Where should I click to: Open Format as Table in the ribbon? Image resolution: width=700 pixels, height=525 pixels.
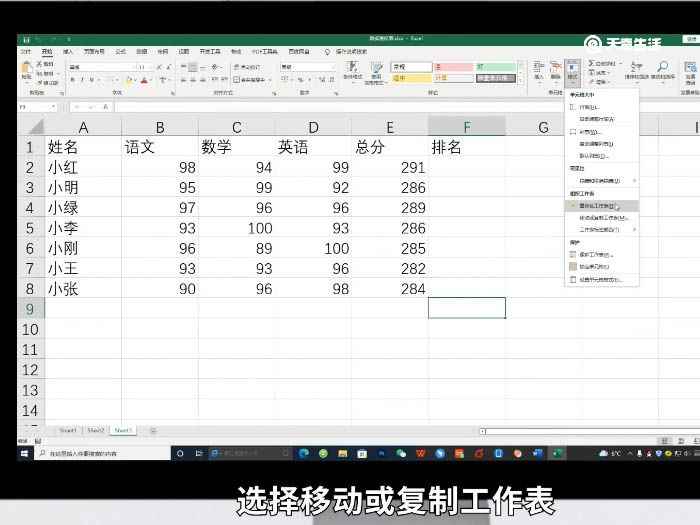pyautogui.click(x=376, y=73)
